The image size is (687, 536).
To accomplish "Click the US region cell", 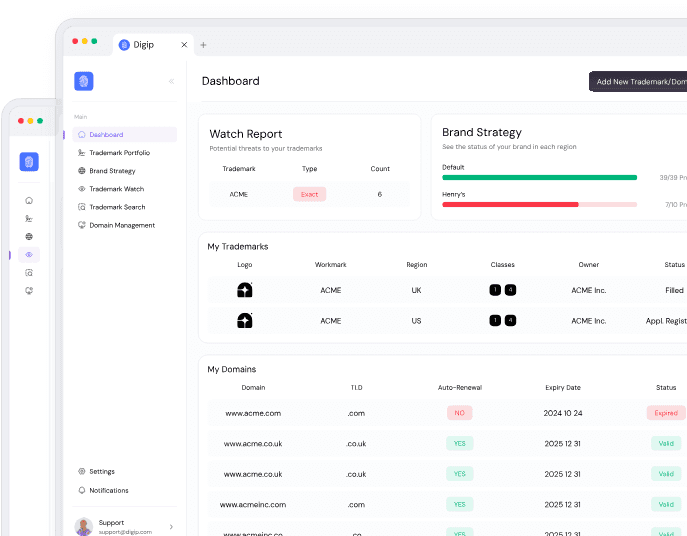I will coord(416,321).
